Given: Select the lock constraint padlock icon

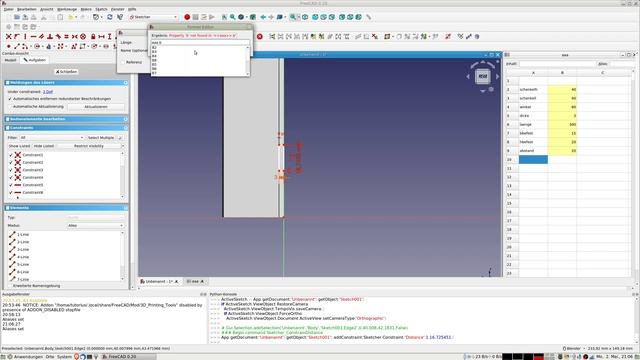Looking at the screenshot, I should coord(93,37).
